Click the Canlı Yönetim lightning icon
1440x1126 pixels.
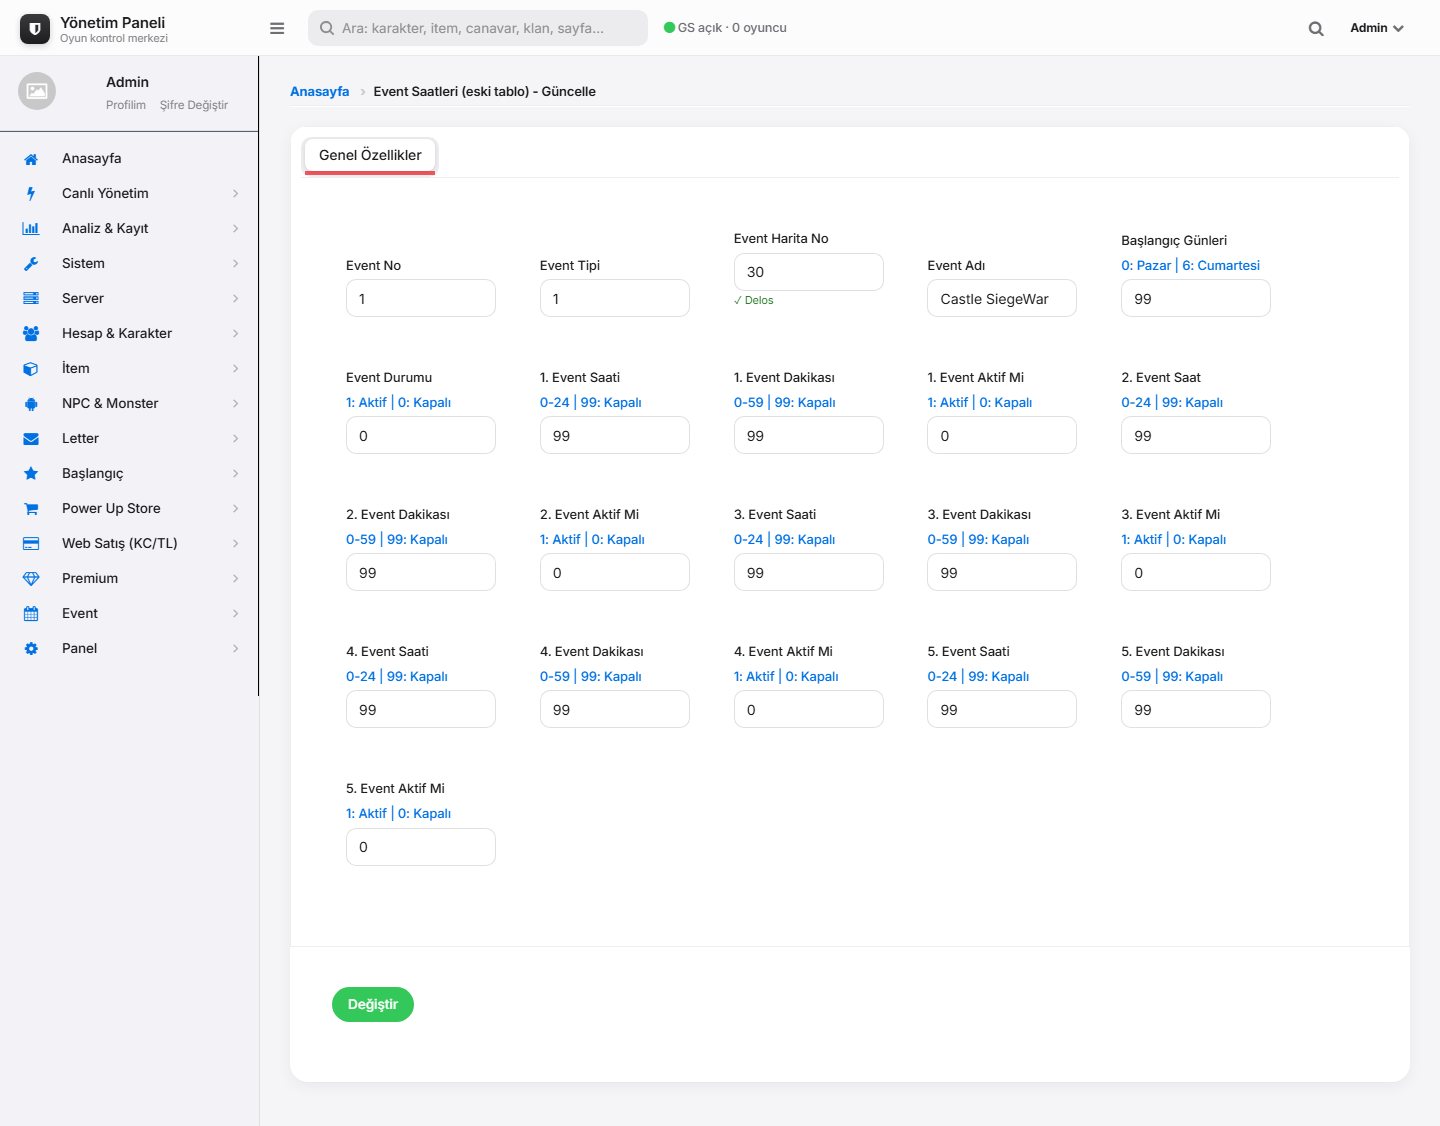31,194
